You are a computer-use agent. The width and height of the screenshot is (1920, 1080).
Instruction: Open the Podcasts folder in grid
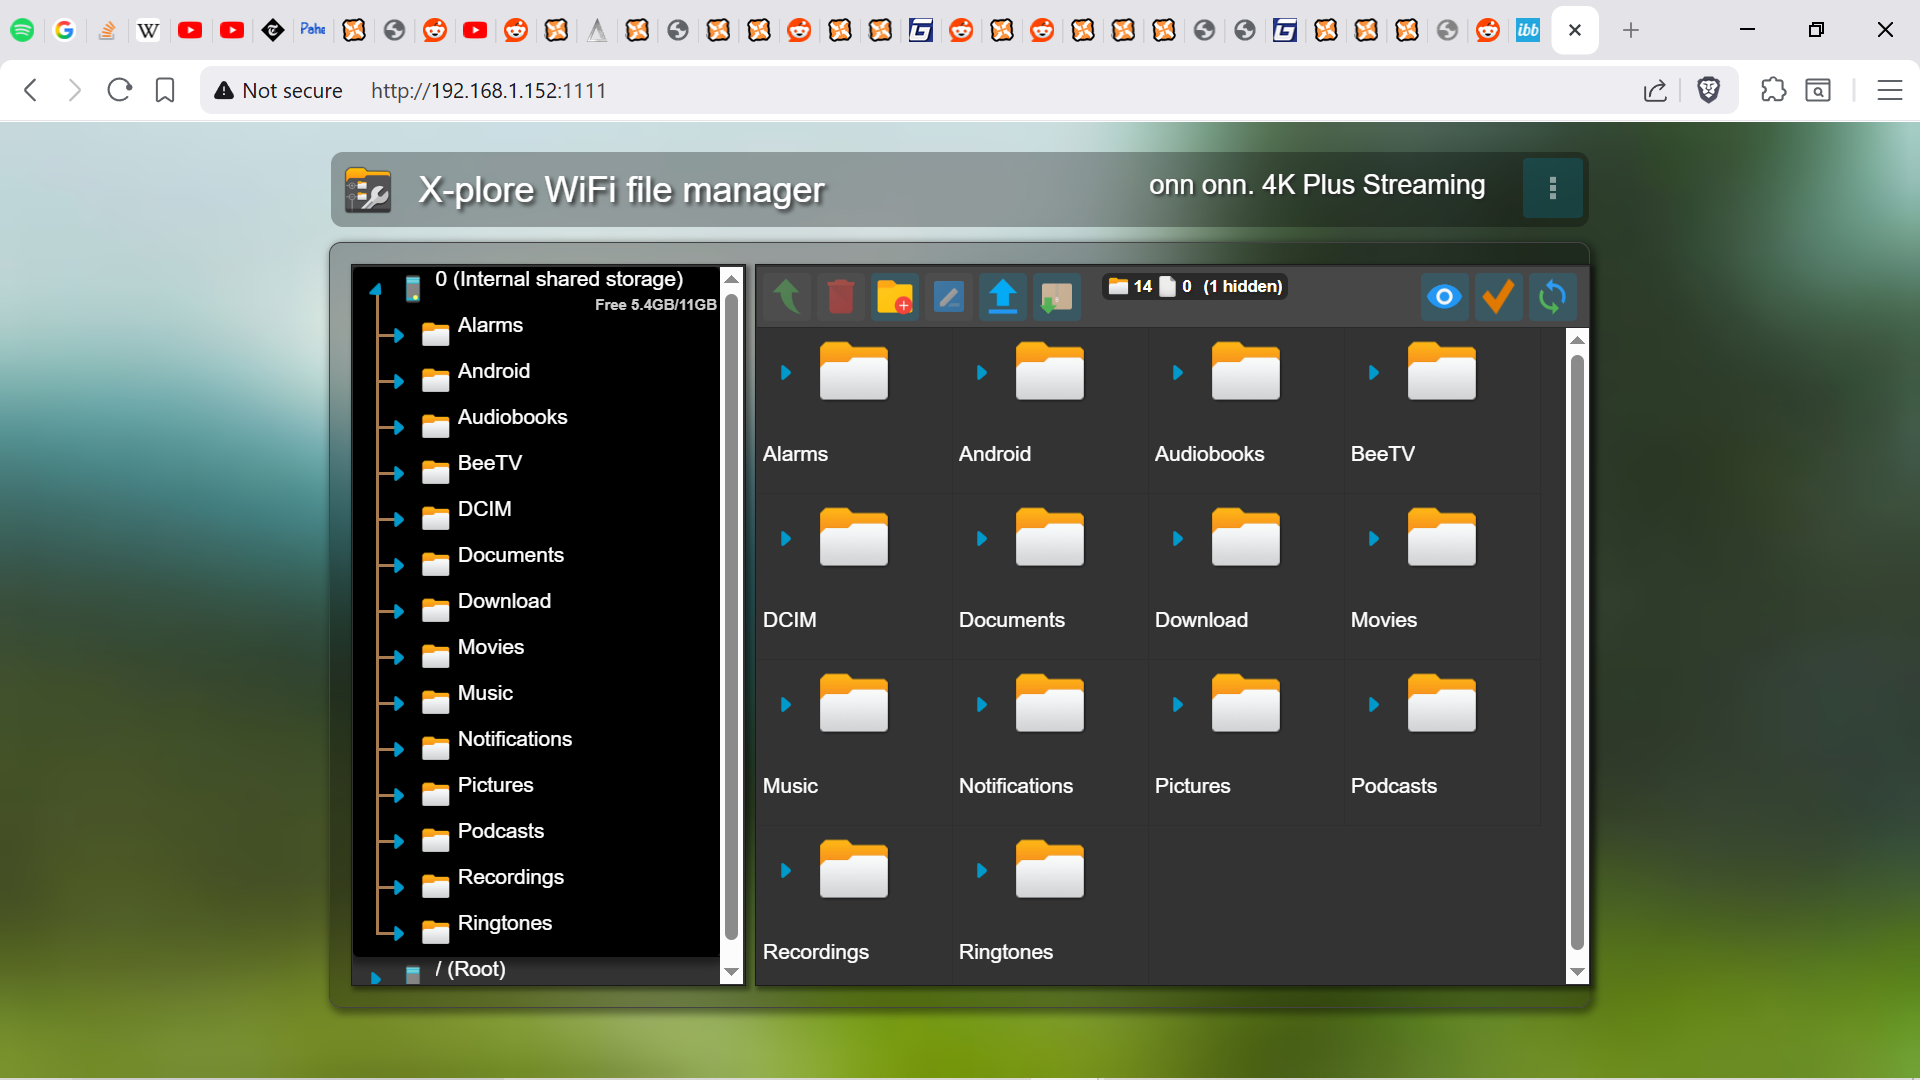(1441, 703)
